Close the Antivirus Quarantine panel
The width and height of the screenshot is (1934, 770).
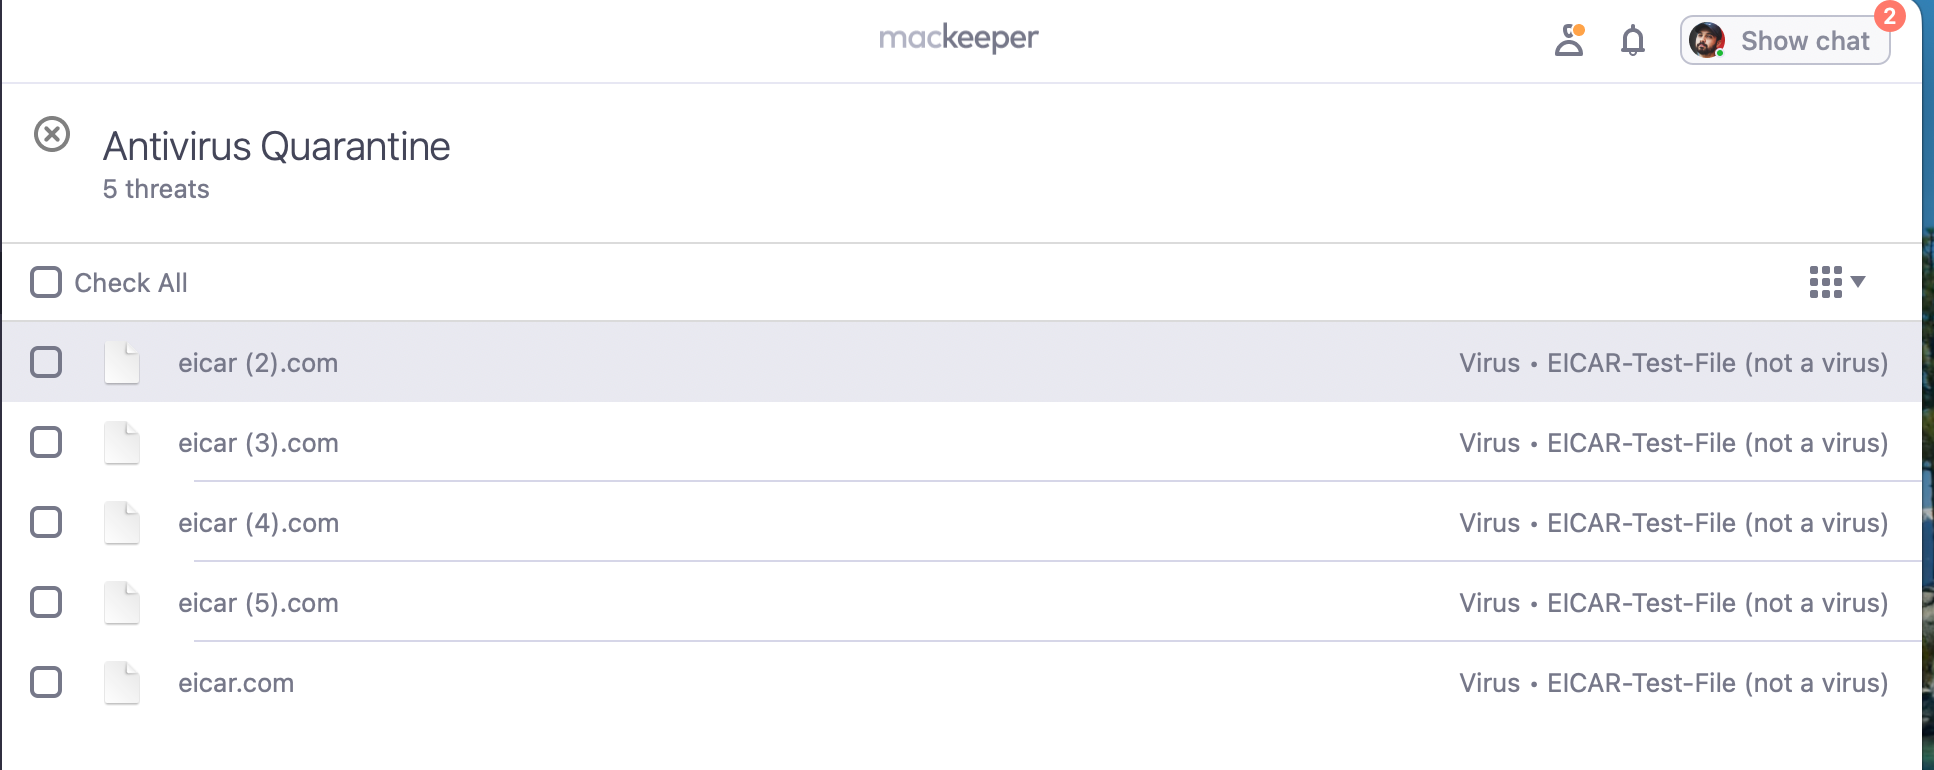click(x=52, y=134)
